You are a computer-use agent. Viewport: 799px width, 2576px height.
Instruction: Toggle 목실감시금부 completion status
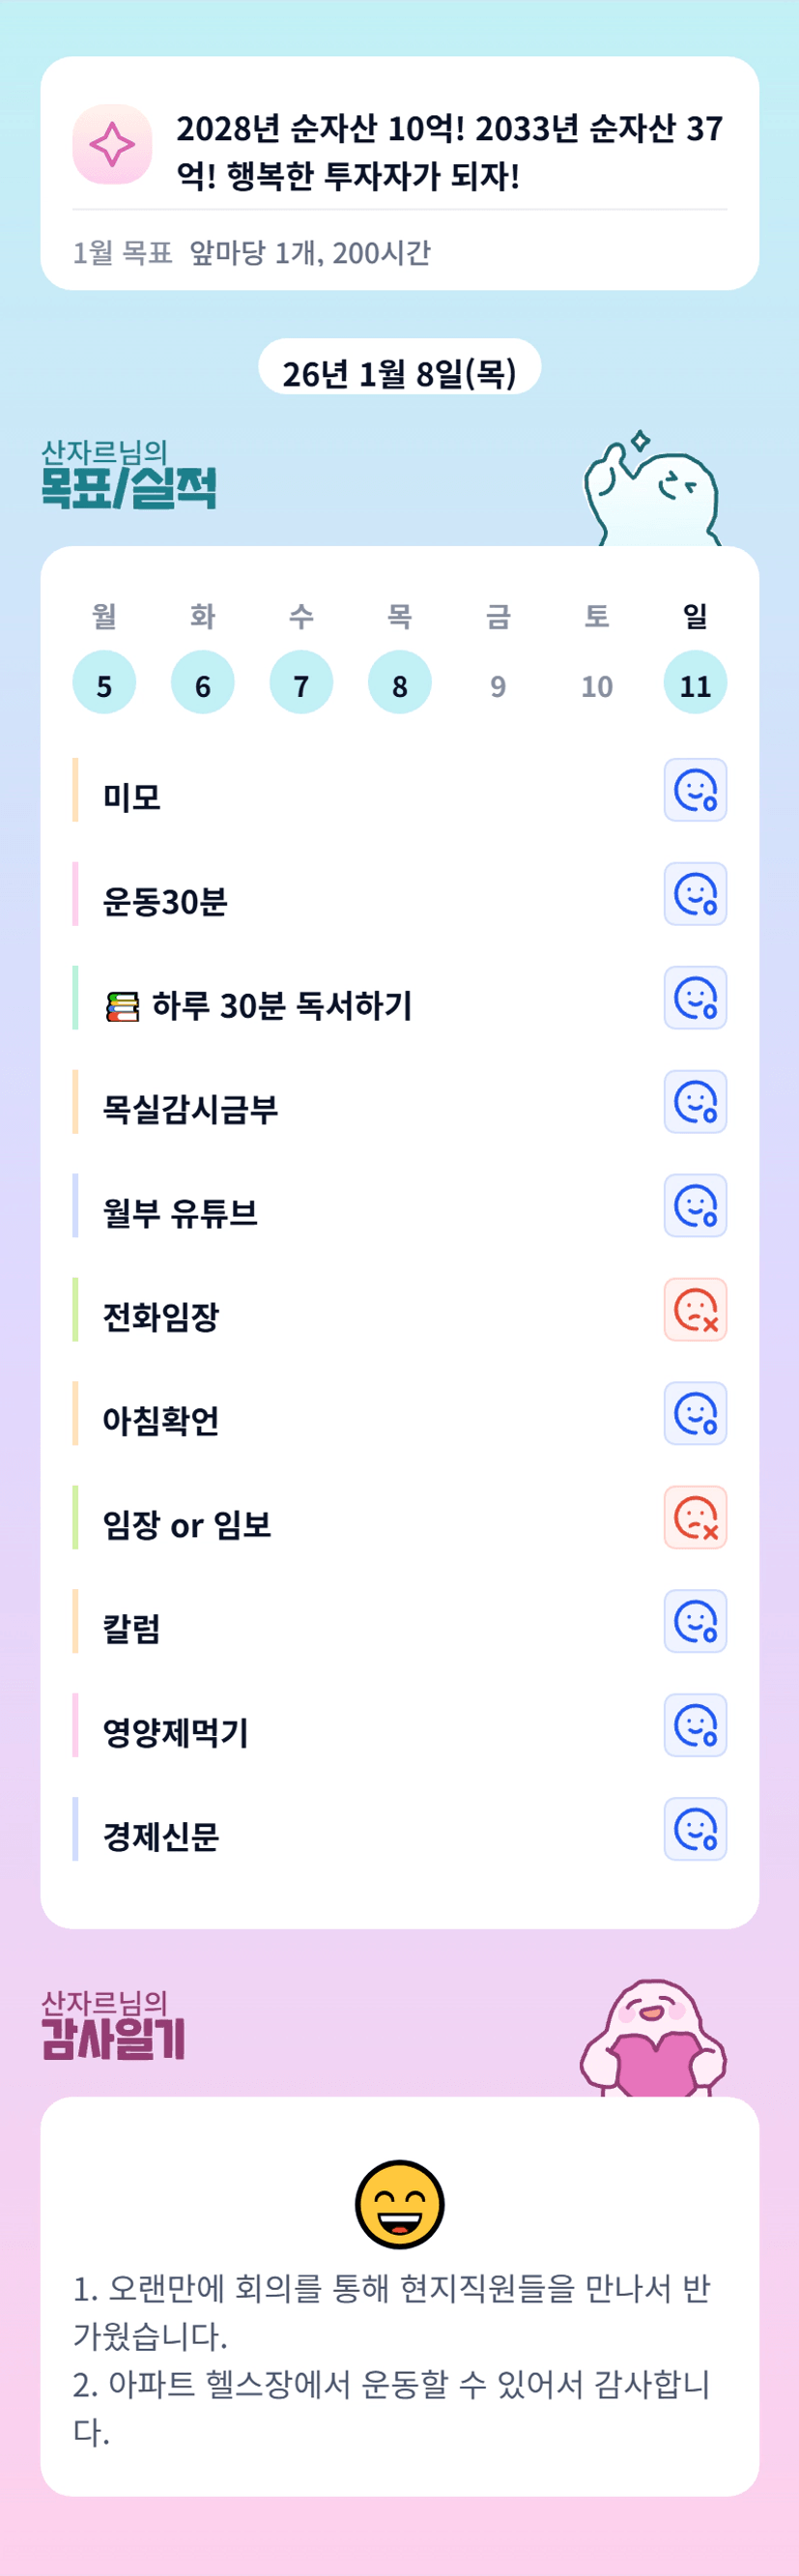click(x=695, y=1102)
